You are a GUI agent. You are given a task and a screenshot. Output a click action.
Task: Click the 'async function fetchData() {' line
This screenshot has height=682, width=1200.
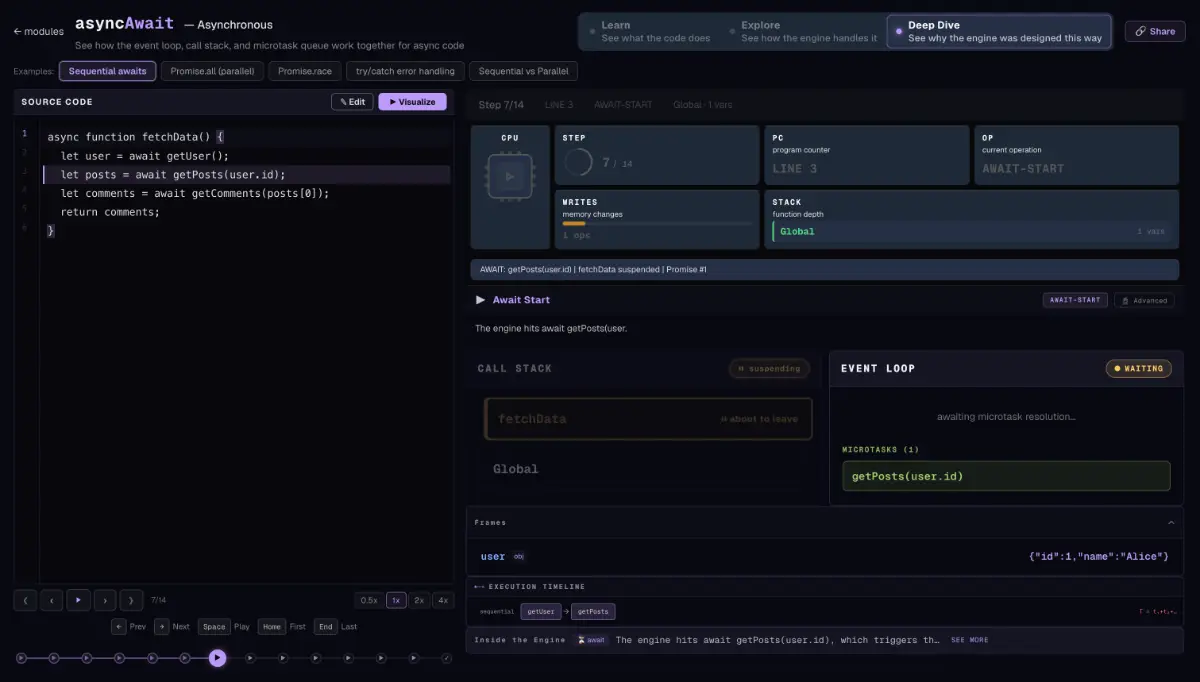pyautogui.click(x=136, y=137)
